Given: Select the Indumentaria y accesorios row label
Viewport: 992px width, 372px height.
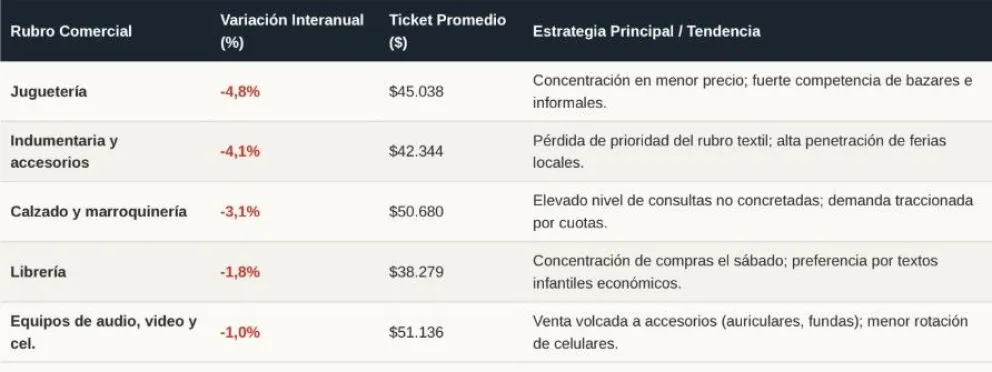Looking at the screenshot, I should coord(64,152).
